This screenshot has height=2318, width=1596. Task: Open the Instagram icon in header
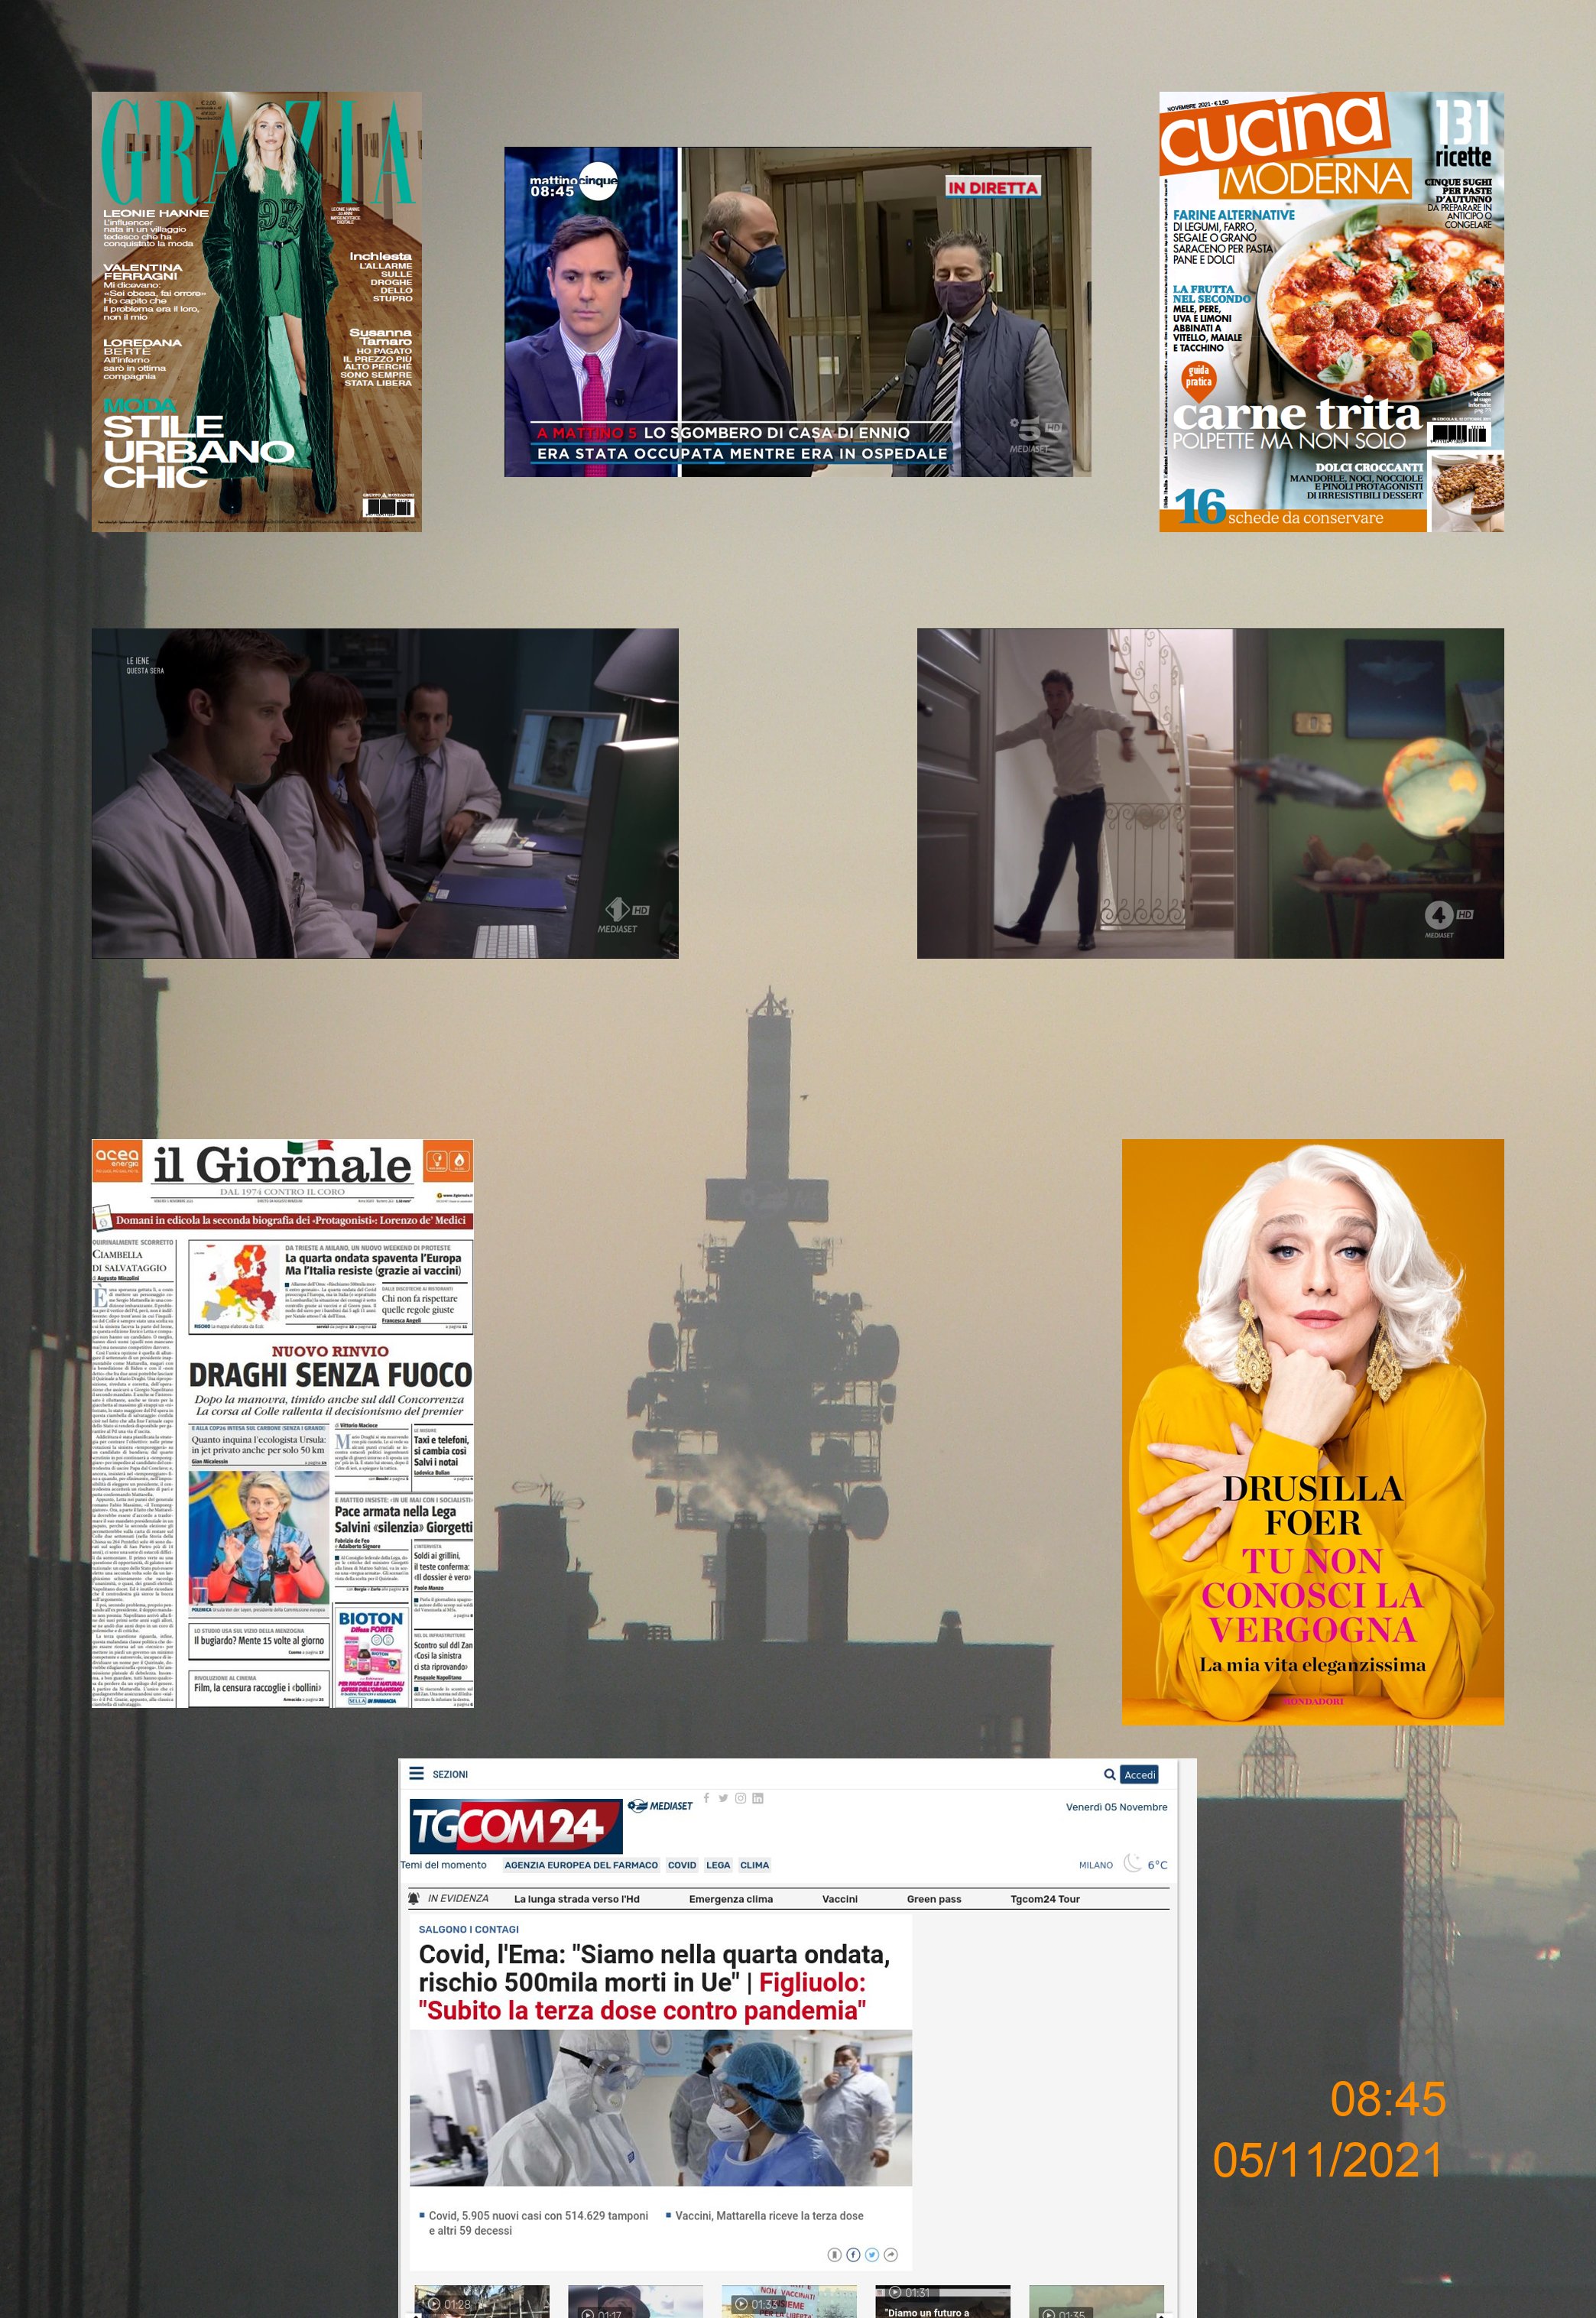click(740, 1798)
